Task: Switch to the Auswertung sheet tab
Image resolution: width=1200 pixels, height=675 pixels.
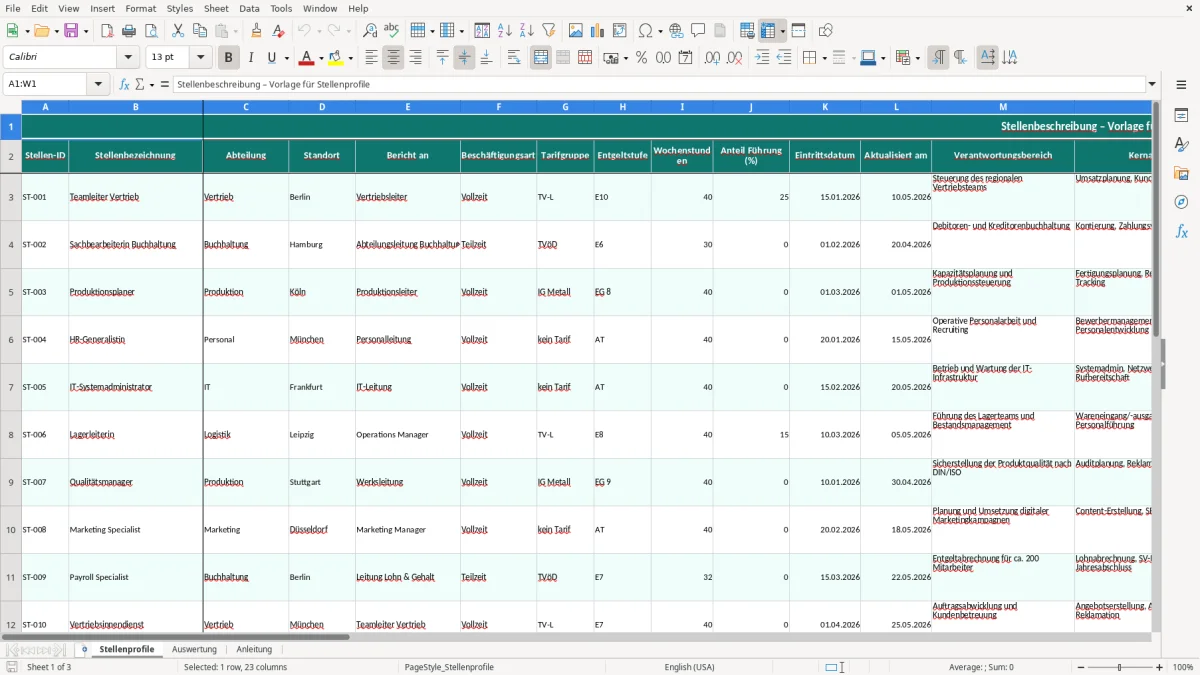Action: pyautogui.click(x=194, y=649)
